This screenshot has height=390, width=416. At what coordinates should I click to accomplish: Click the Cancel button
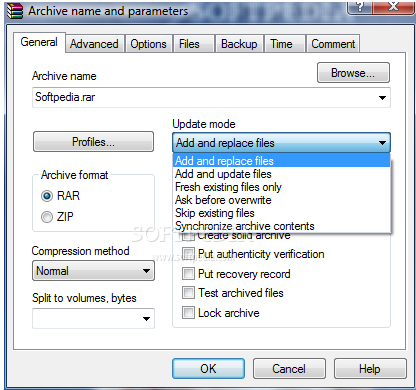click(289, 369)
